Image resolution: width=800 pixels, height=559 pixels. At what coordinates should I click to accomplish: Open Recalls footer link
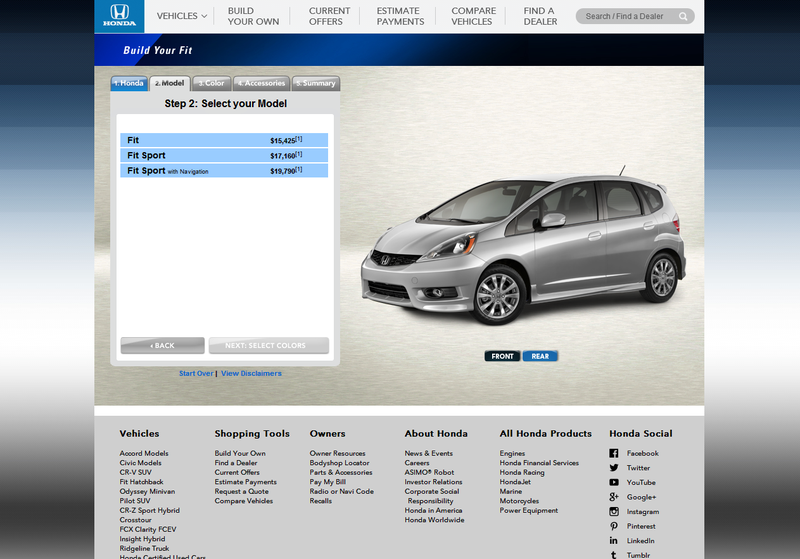click(x=320, y=501)
